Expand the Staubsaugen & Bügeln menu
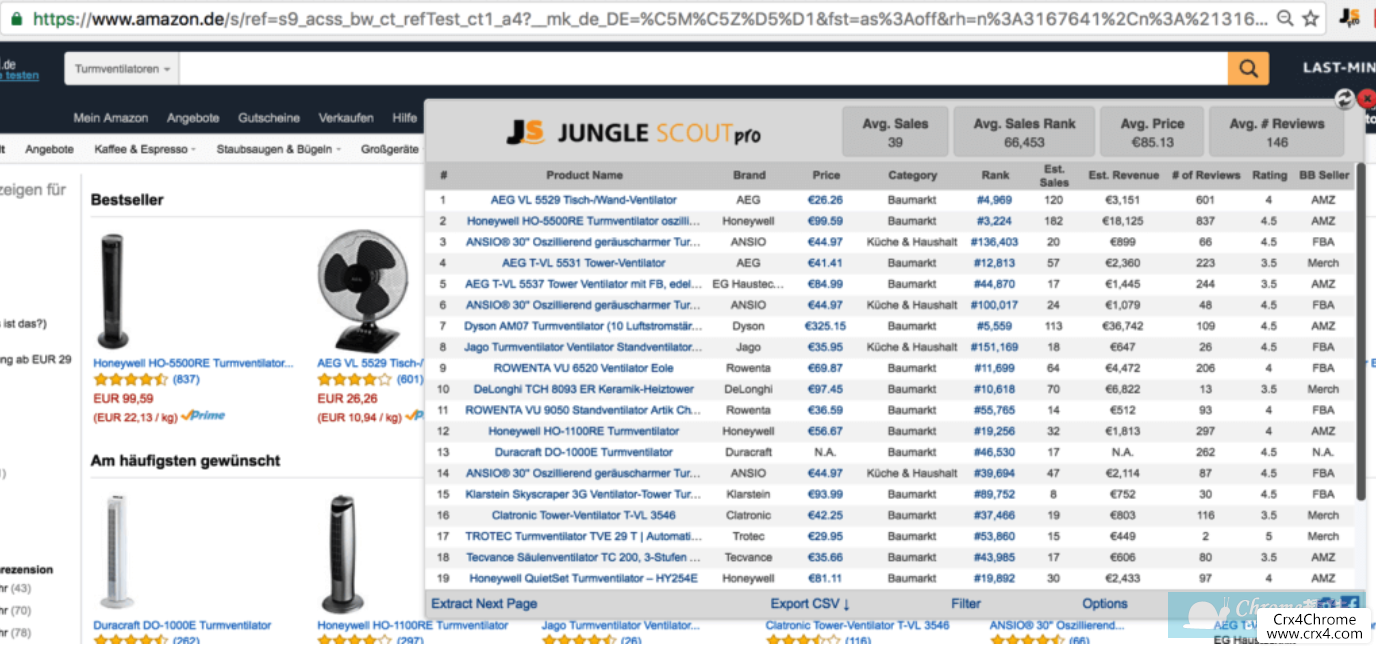Viewport: 1376px width, 648px height. 279,150
